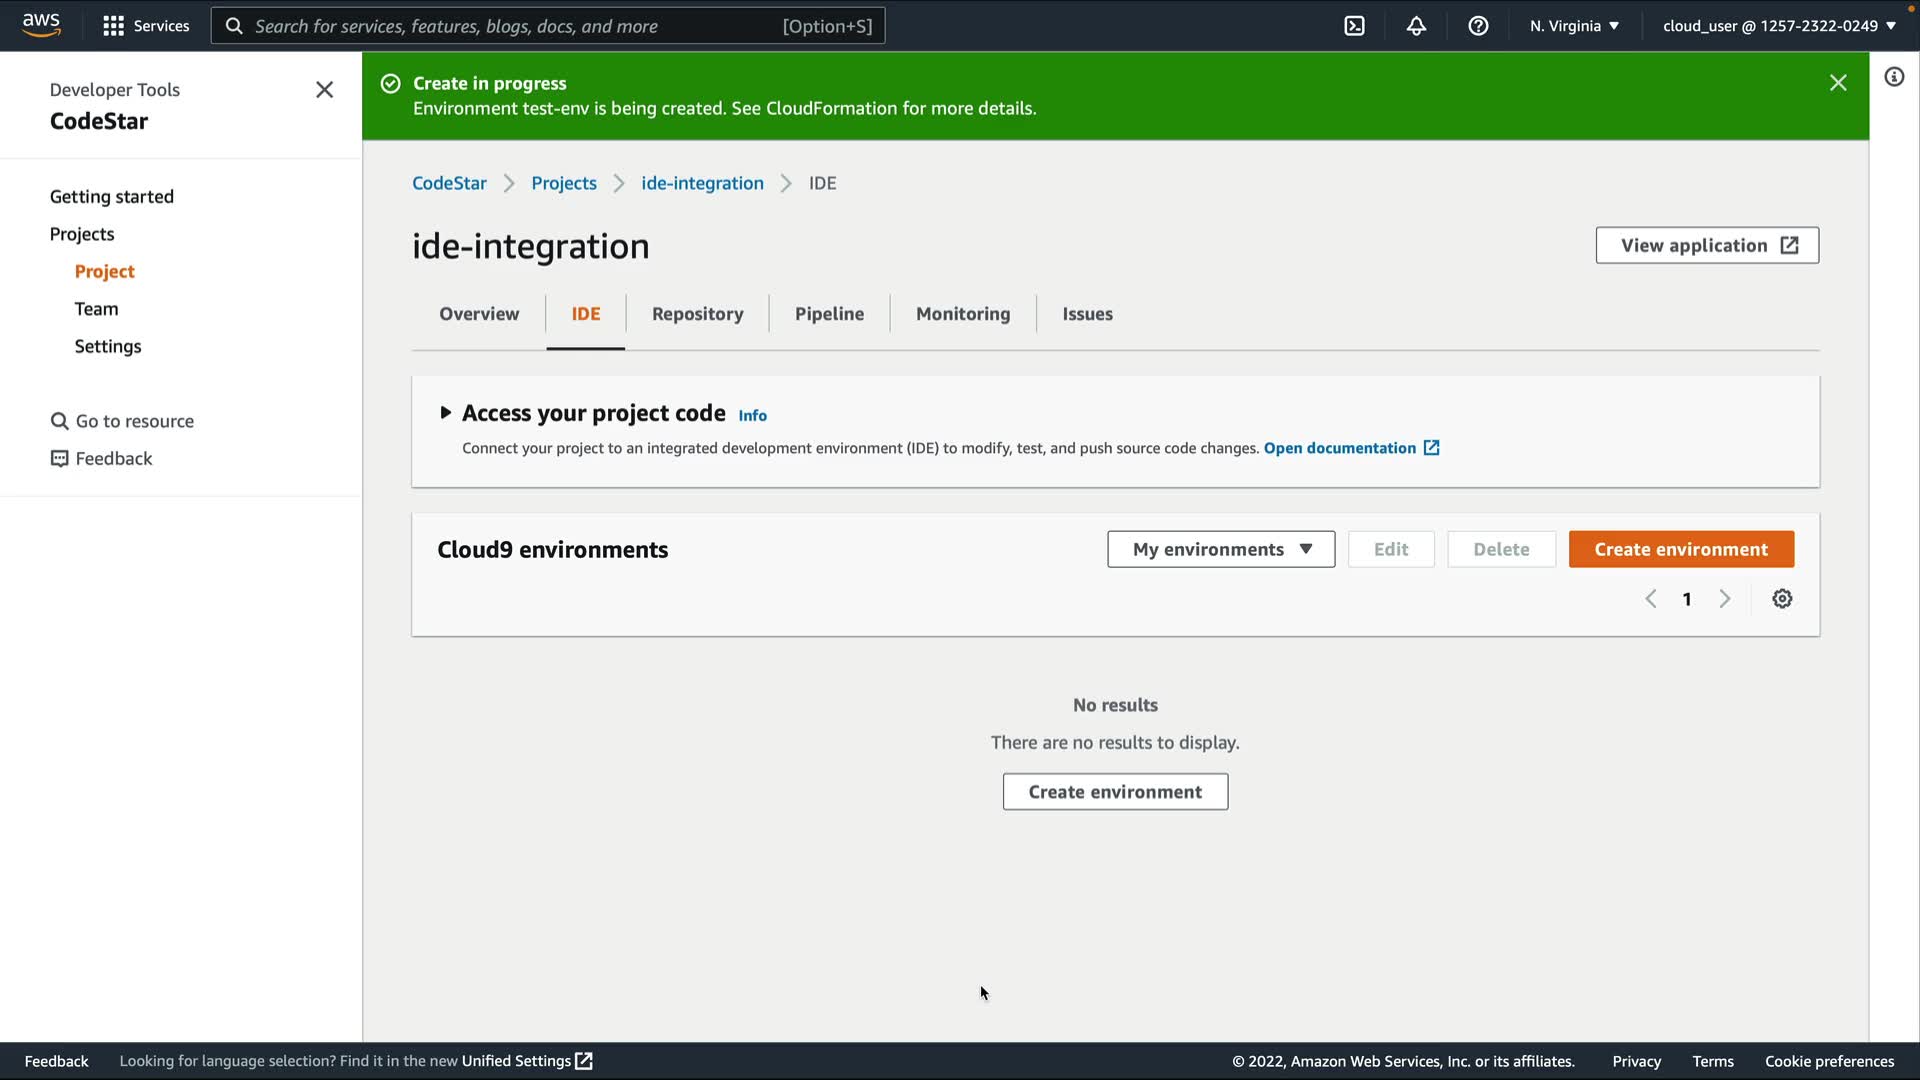Switch to the Pipeline tab
The height and width of the screenshot is (1080, 1920).
829,314
